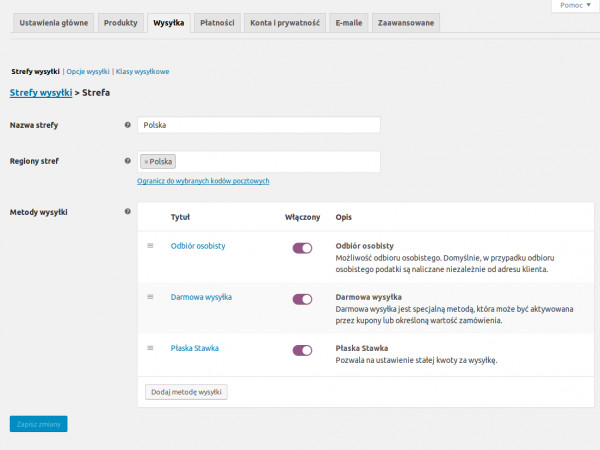
Task: Open the Płaska Stawka method link
Action: coord(195,348)
